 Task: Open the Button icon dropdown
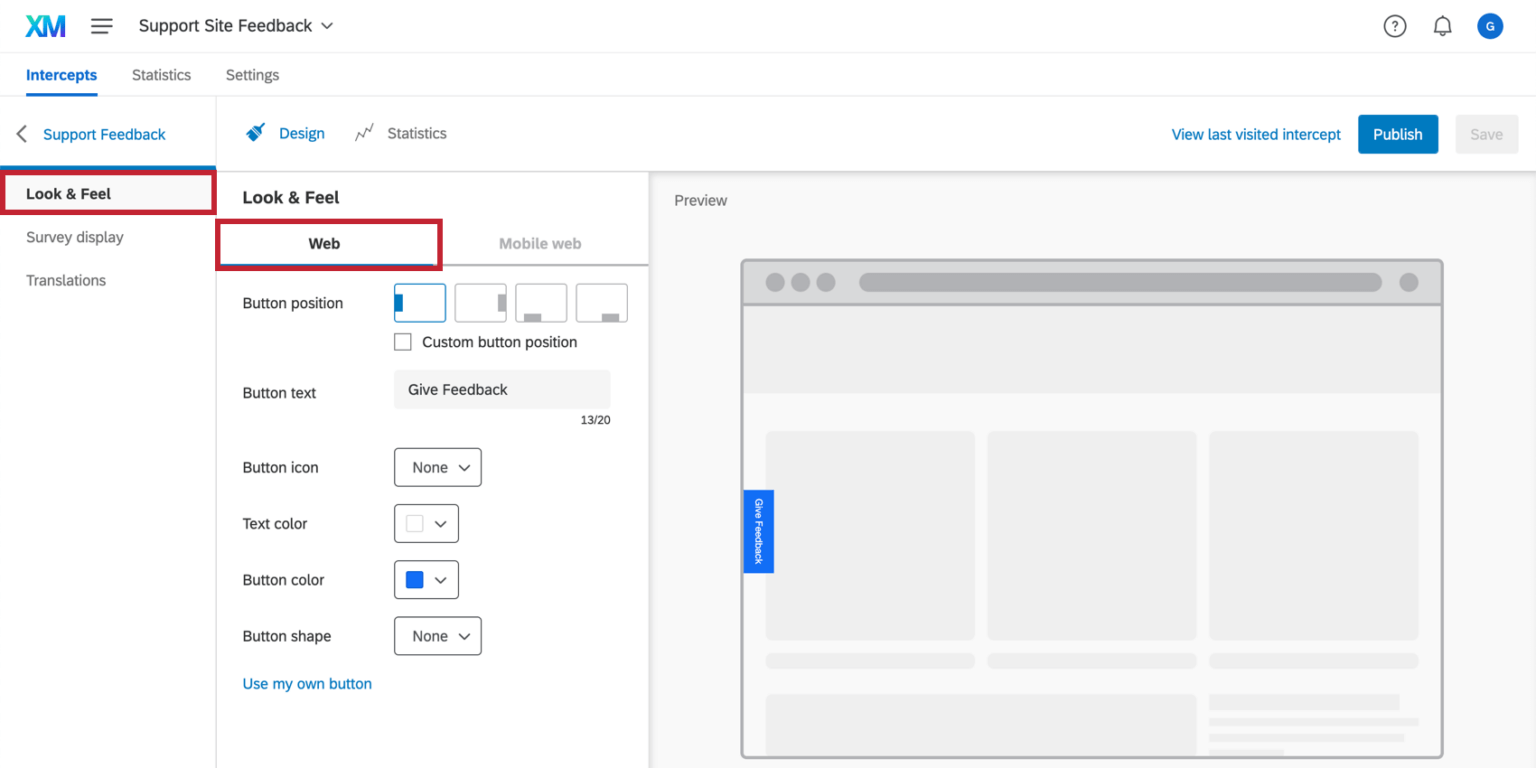pyautogui.click(x=437, y=467)
